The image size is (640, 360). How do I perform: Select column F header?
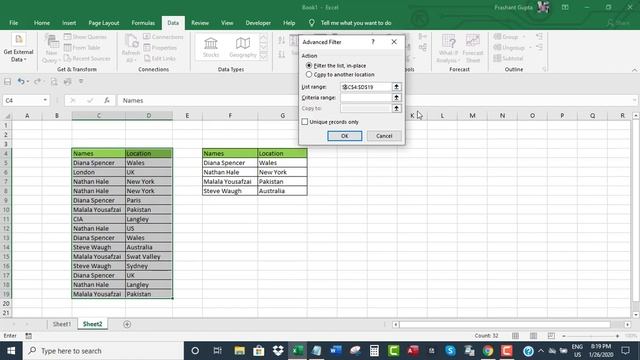pos(230,116)
